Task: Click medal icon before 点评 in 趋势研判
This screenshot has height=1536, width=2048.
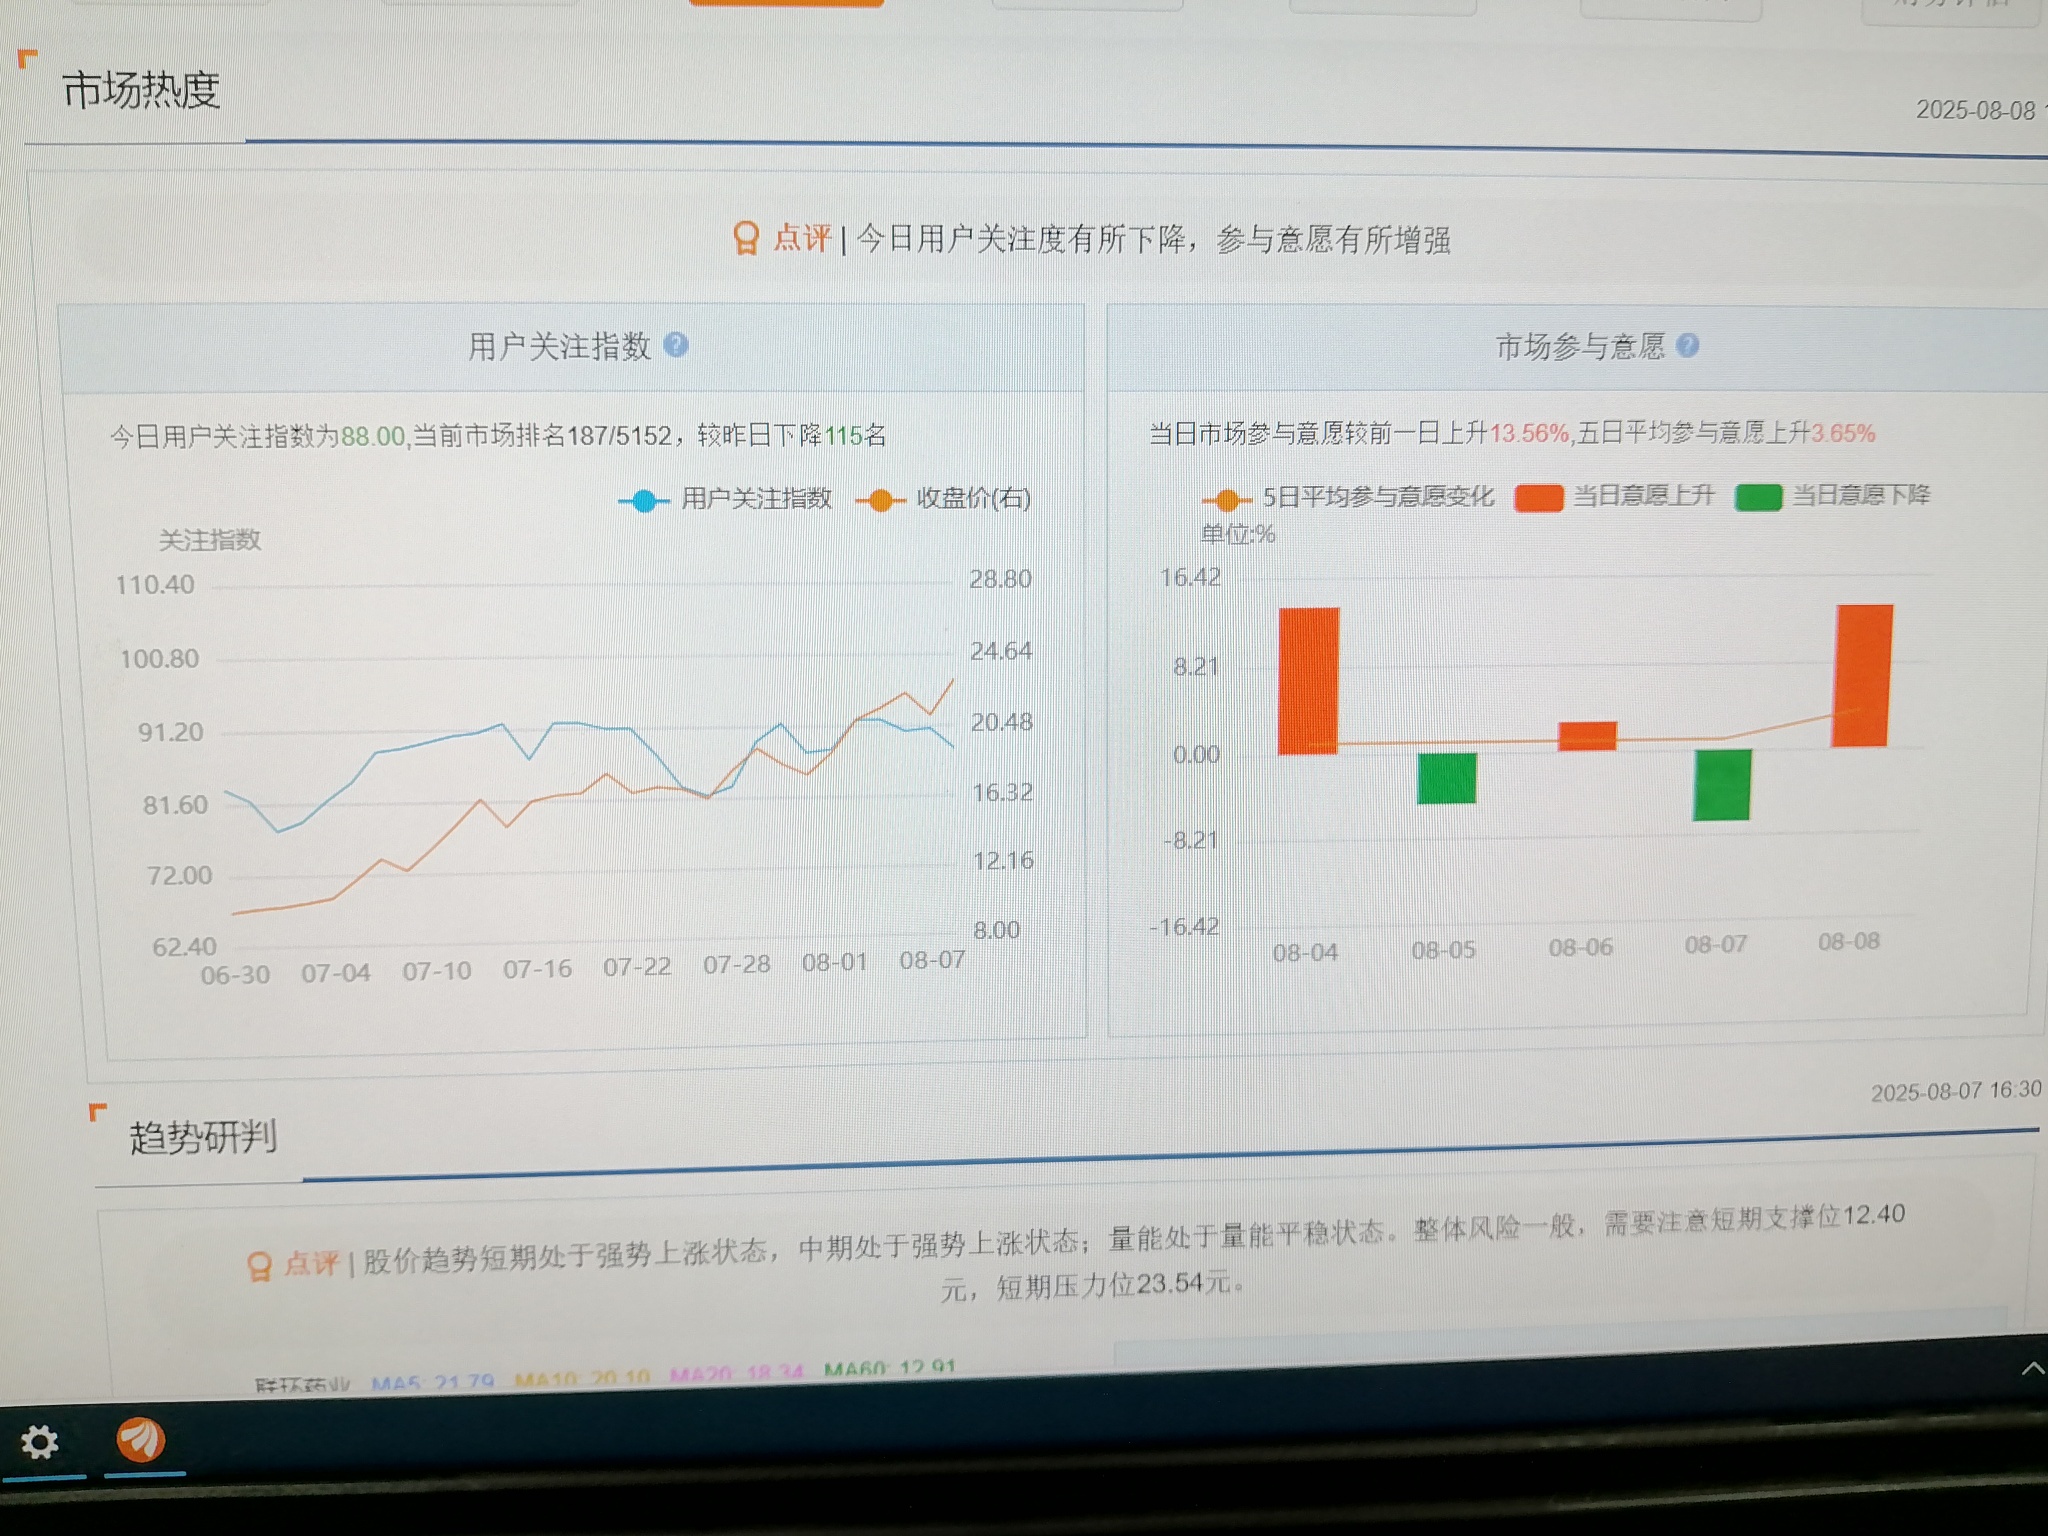Action: click(x=259, y=1266)
